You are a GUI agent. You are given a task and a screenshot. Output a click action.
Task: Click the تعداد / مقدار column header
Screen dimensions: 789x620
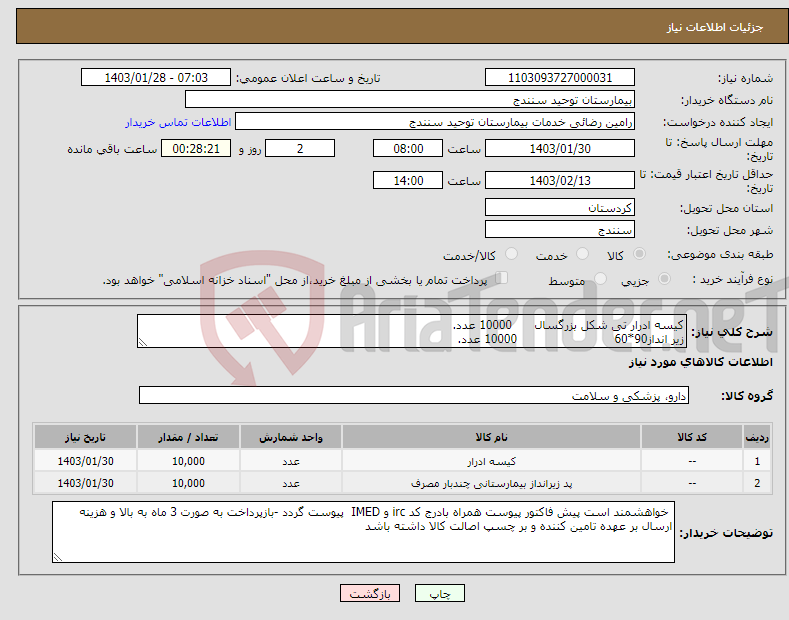click(x=188, y=437)
